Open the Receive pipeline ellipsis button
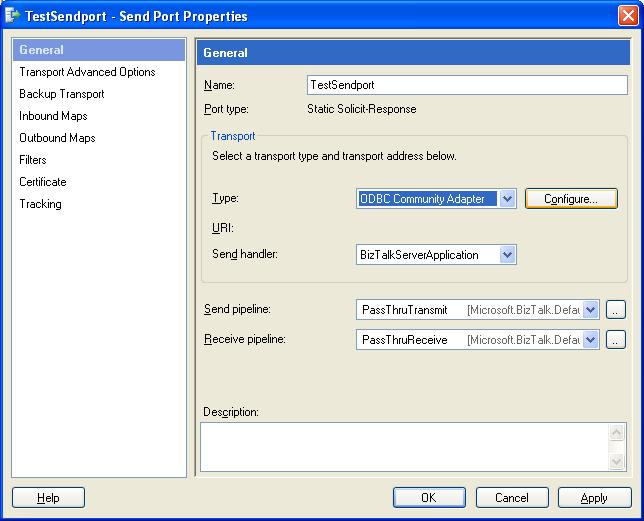This screenshot has height=521, width=644. [x=616, y=340]
